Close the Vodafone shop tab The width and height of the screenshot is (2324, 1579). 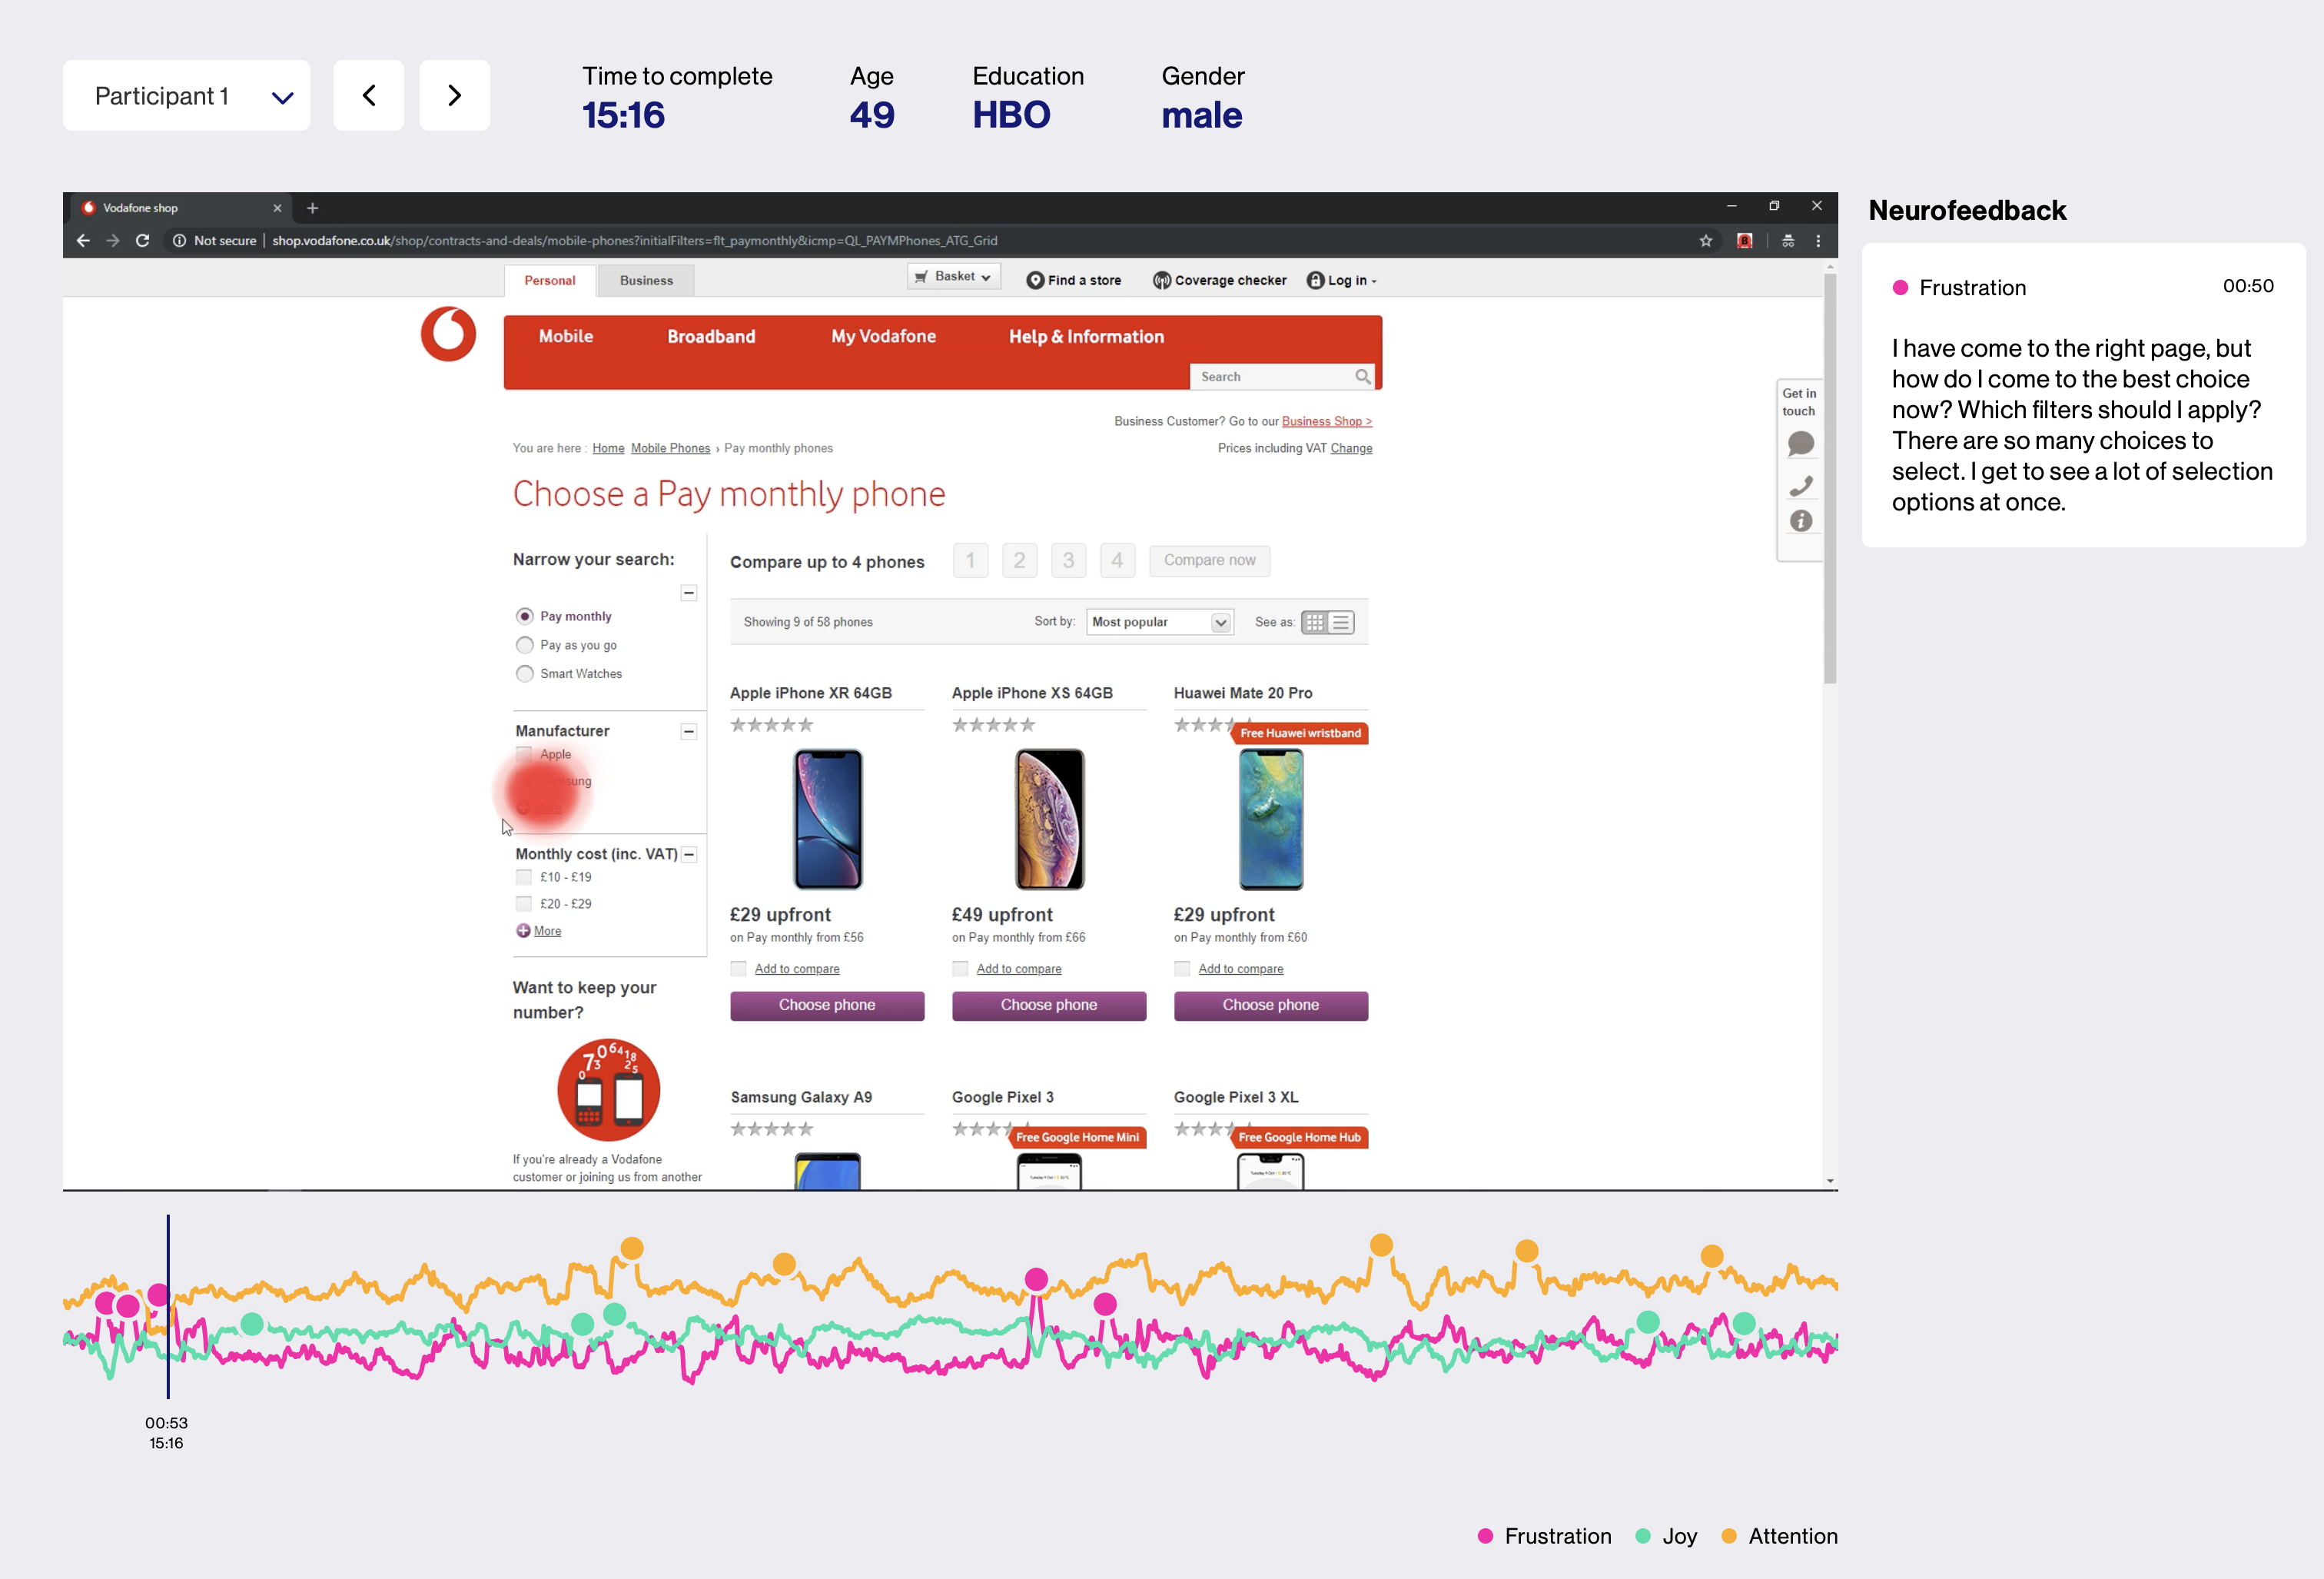(277, 208)
